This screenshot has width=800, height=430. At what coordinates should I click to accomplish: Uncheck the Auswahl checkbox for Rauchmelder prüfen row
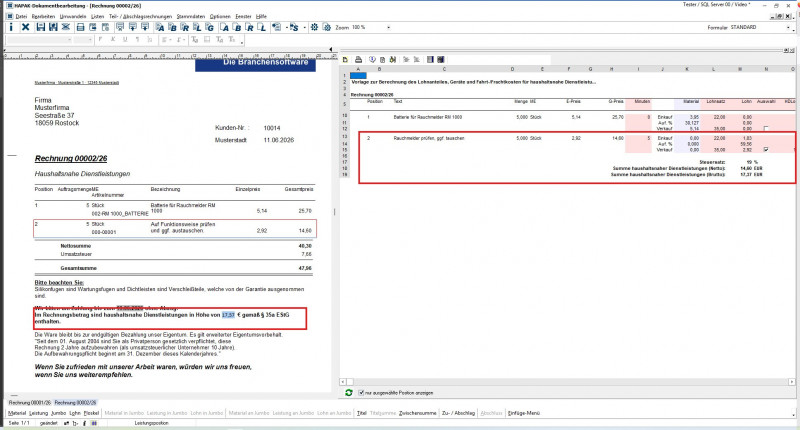point(766,149)
